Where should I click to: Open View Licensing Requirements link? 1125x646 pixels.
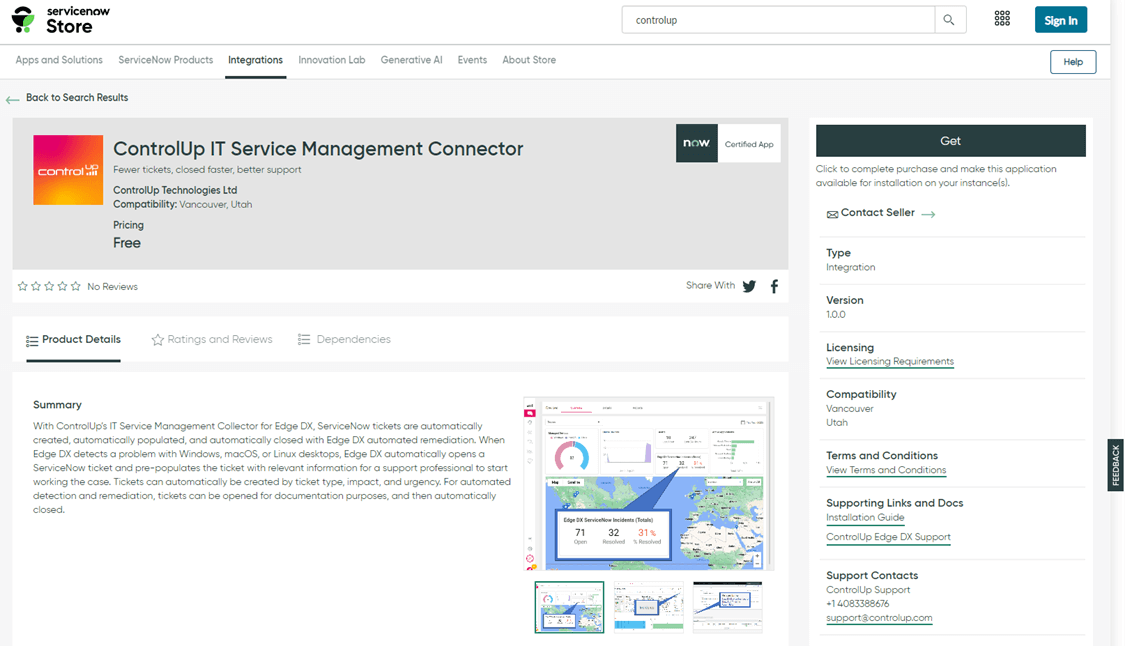889,362
